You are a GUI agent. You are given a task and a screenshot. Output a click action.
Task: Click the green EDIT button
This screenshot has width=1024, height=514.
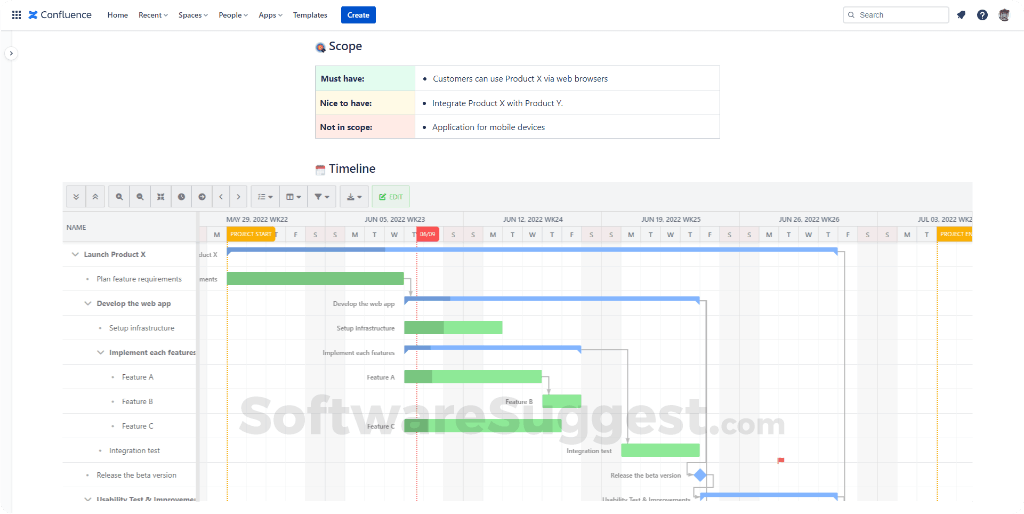click(x=391, y=197)
